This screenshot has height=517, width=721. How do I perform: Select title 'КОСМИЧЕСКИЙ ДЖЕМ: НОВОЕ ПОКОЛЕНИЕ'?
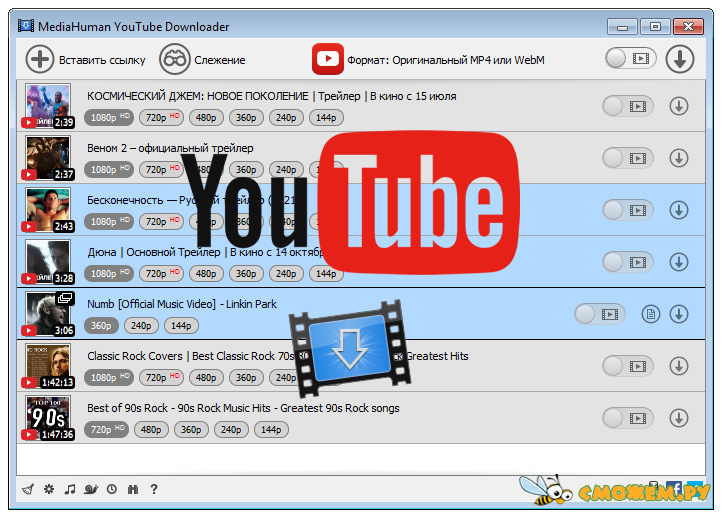click(198, 96)
